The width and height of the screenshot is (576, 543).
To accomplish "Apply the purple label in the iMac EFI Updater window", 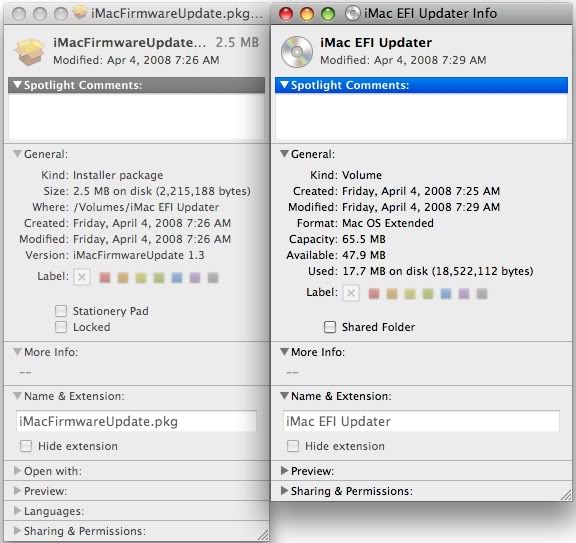I will (464, 294).
